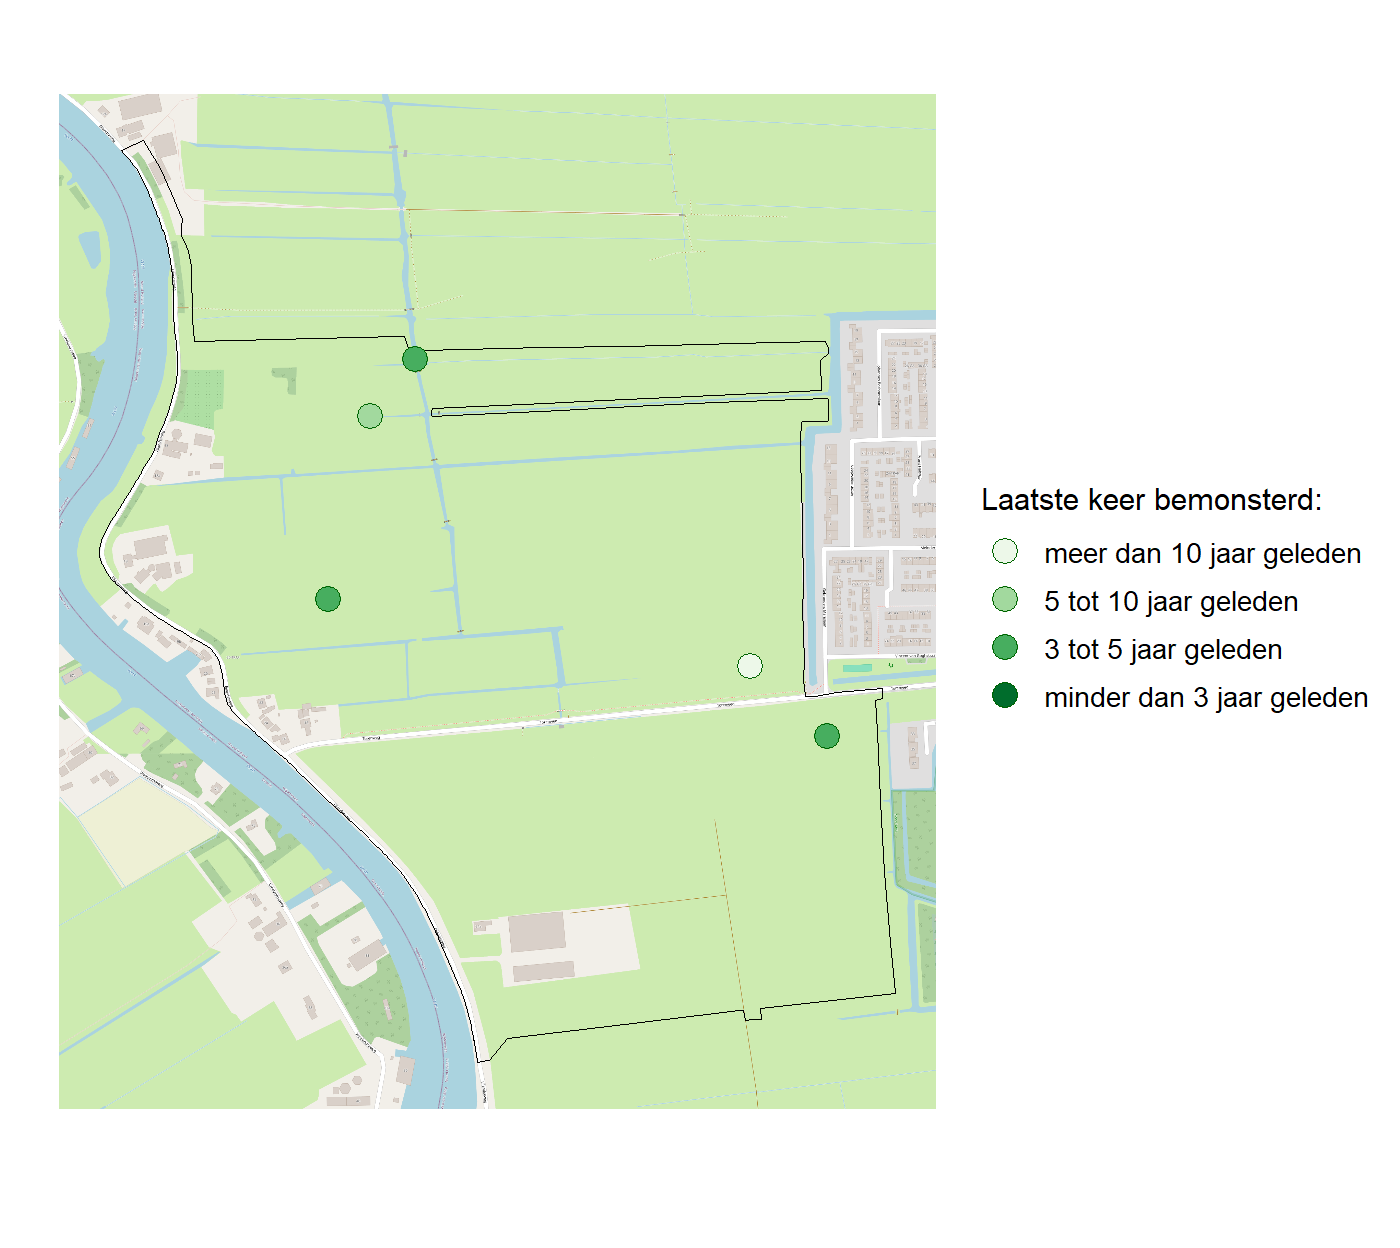
Task: Click the sample point on the canal at the boundary line
Action: coord(415,358)
